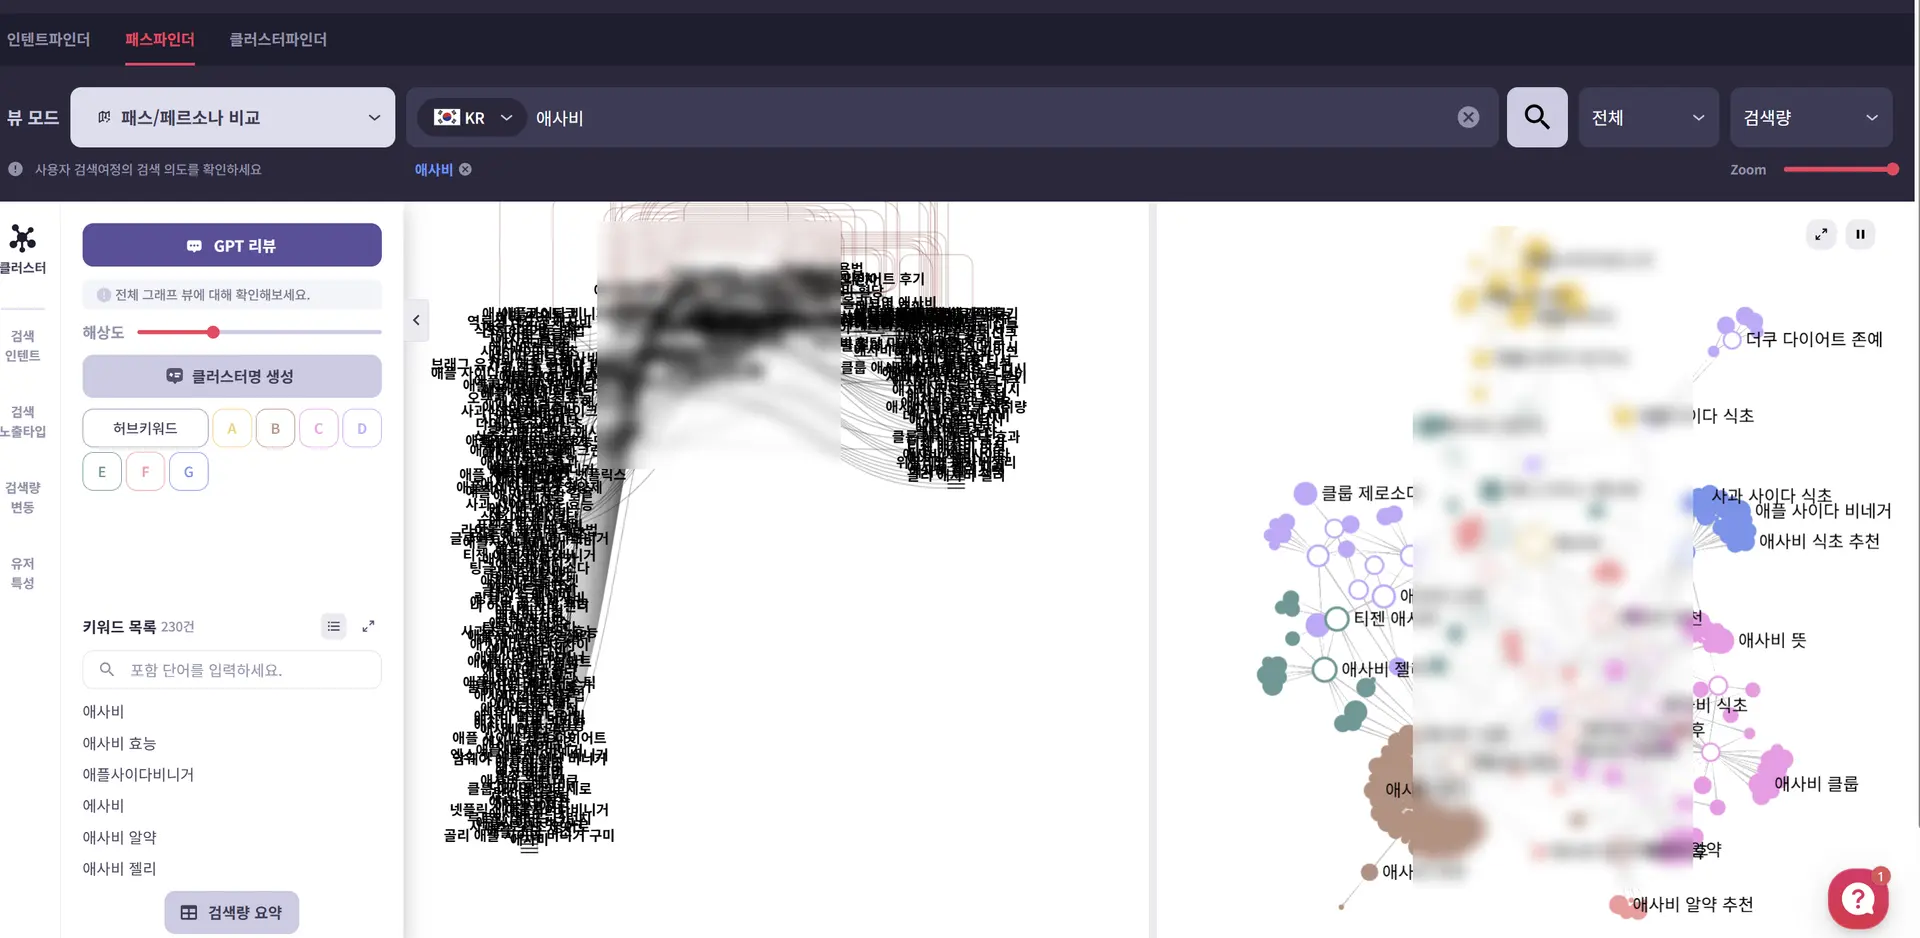
Task: Click the 애사비 식초 추천 graph node
Action: [1740, 540]
